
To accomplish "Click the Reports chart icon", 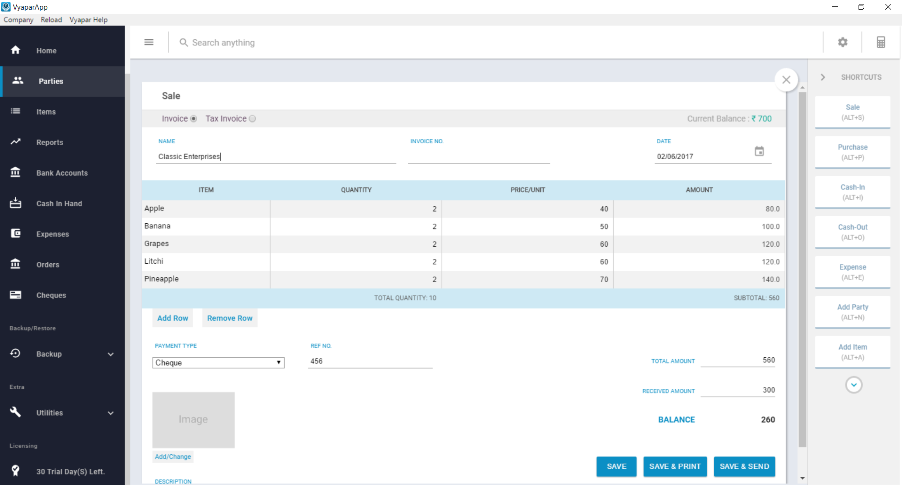I will click(16, 142).
